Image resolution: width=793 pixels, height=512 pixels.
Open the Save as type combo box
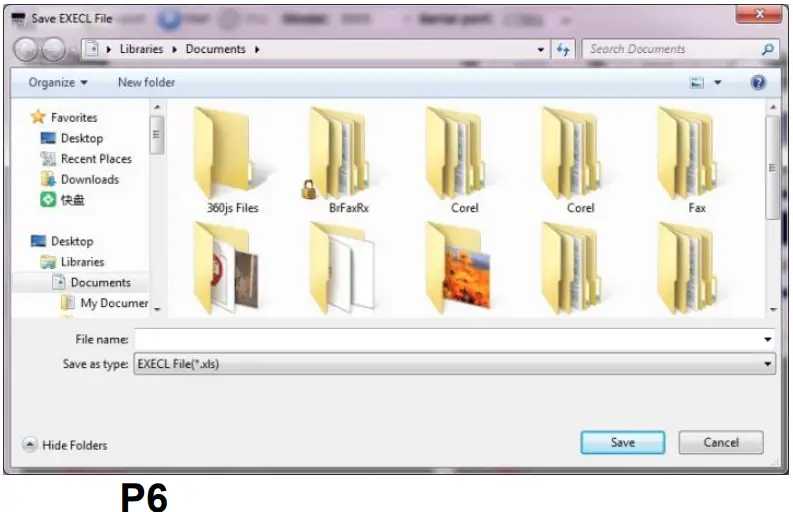(454, 364)
